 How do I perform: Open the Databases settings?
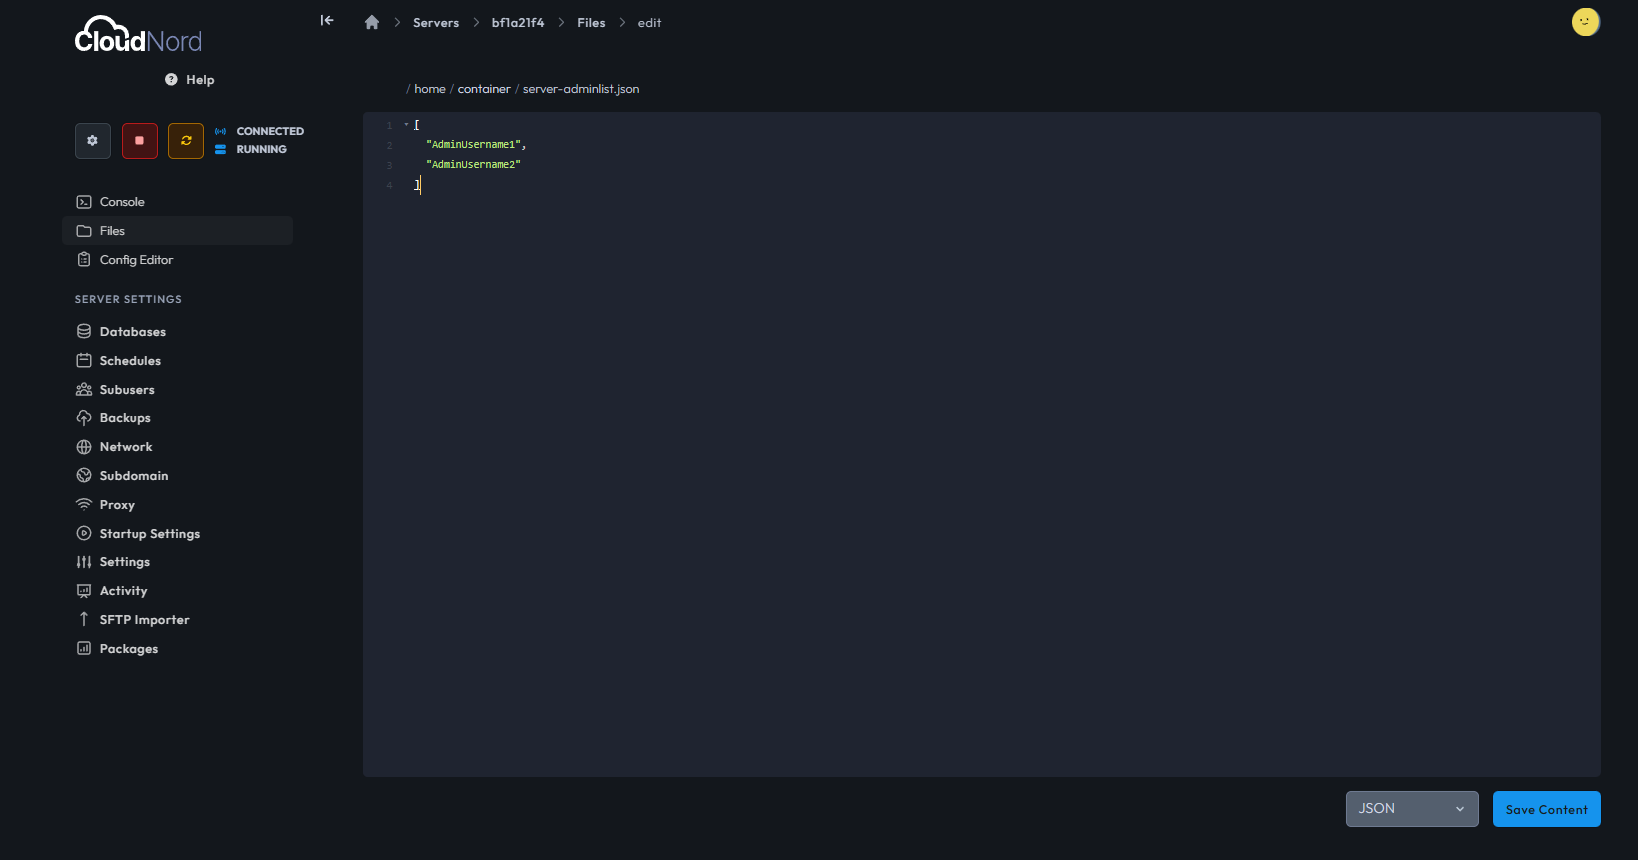pos(132,332)
